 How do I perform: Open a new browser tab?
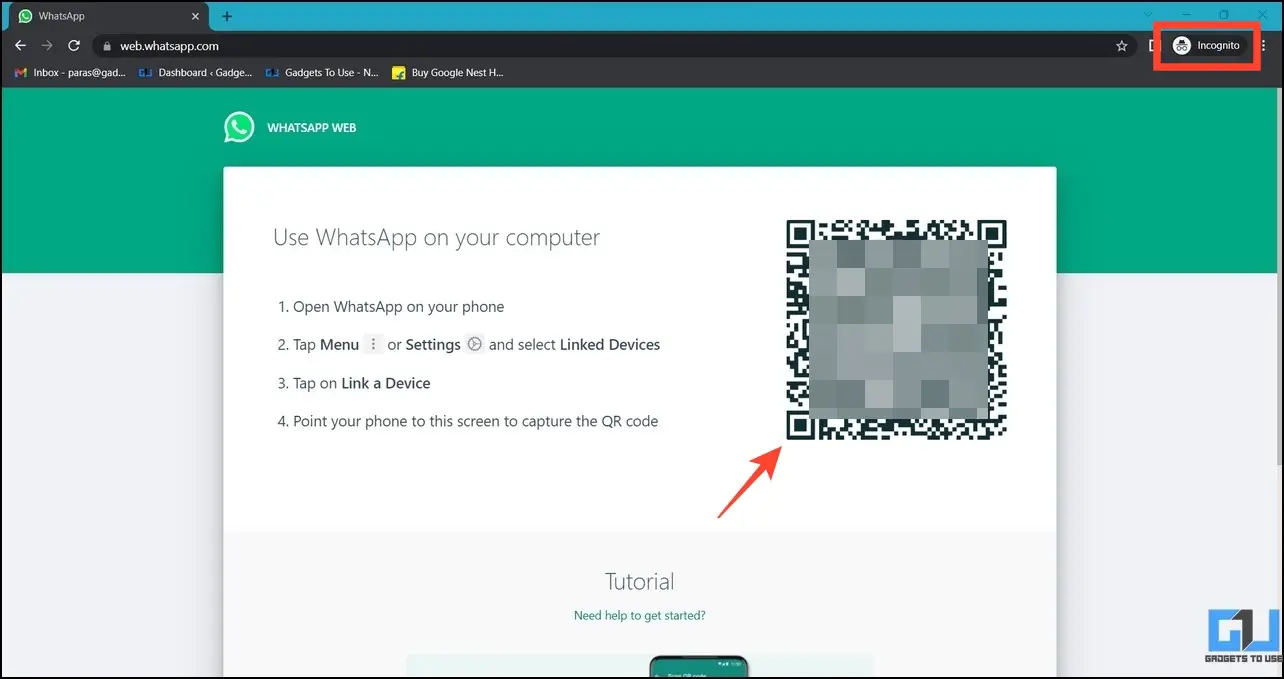tap(227, 16)
